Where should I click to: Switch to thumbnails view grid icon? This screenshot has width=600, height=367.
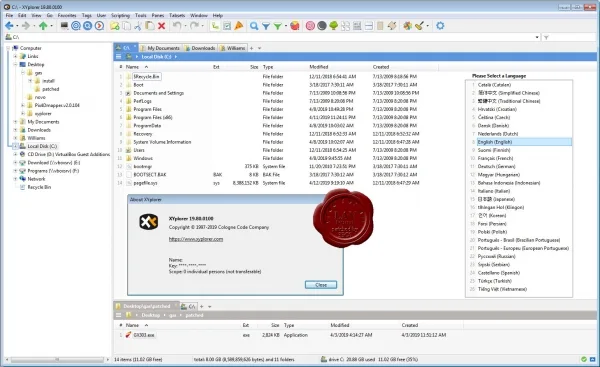coord(345,26)
